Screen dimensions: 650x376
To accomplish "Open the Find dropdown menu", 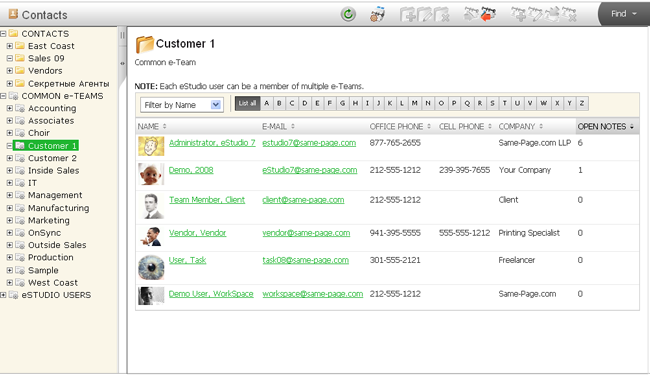I will [623, 14].
